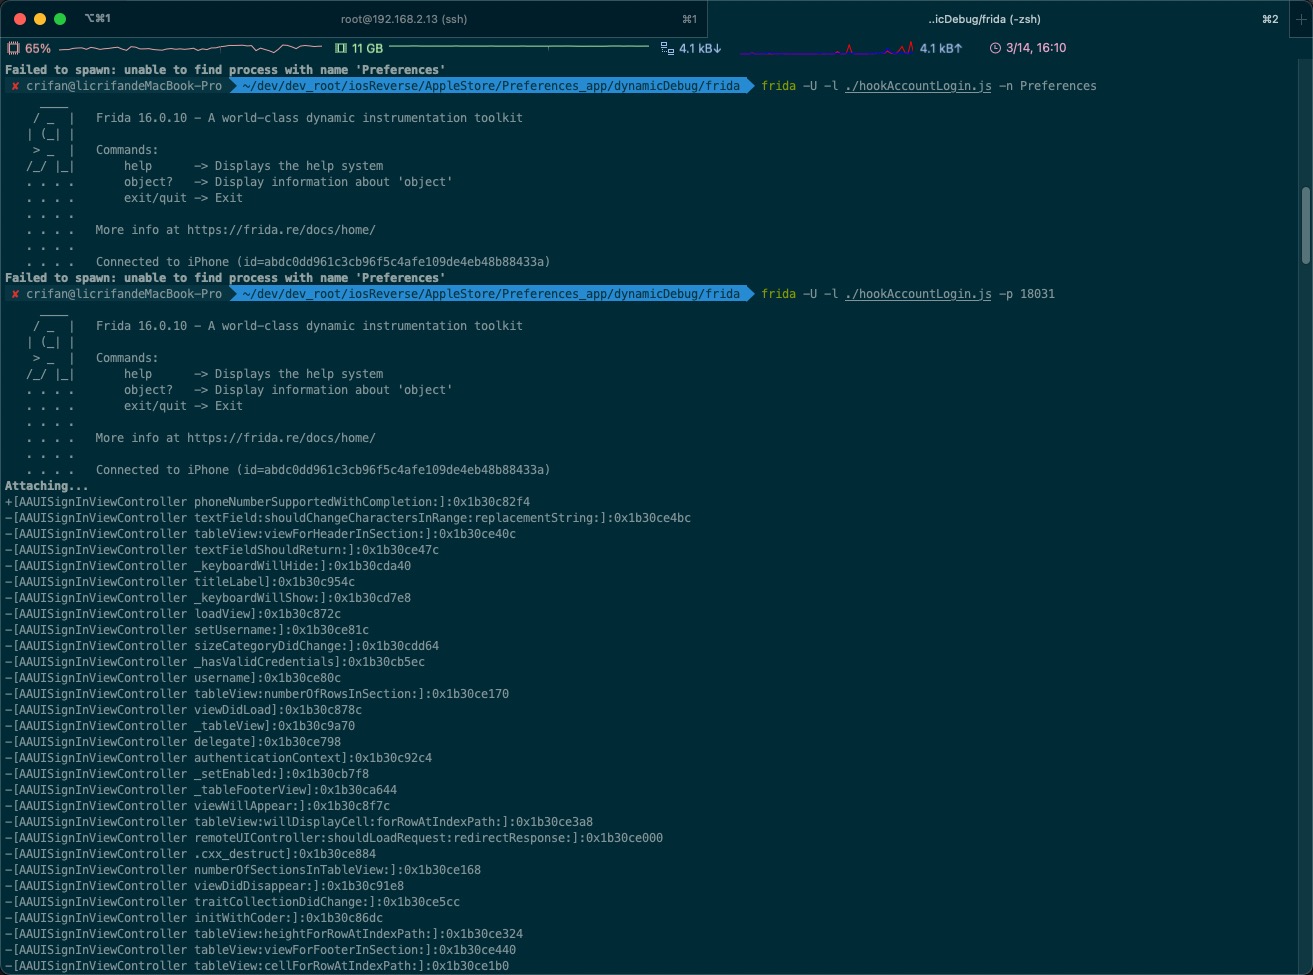Click the red error mark before the -p 18031 prompt

click(x=15, y=294)
